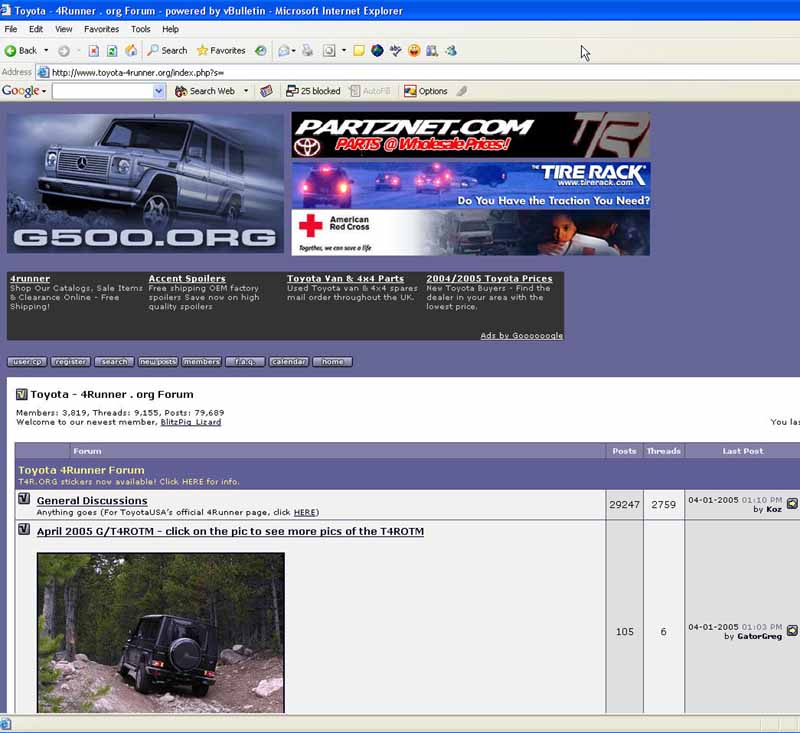Click the user cp forum button

pyautogui.click(x=27, y=362)
